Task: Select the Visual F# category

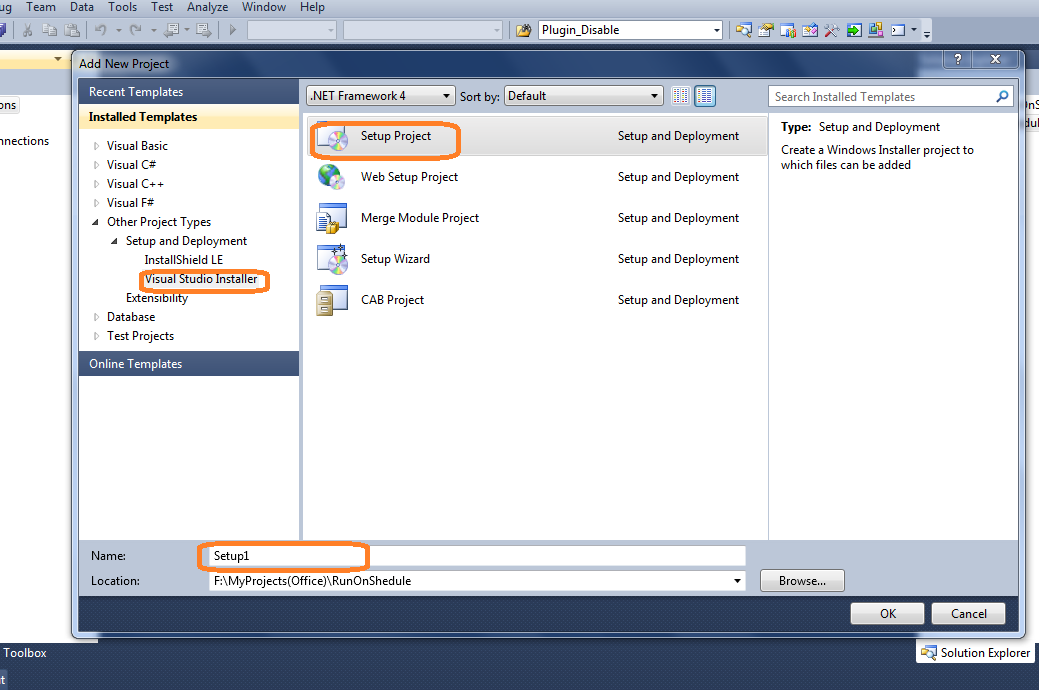Action: [x=131, y=203]
